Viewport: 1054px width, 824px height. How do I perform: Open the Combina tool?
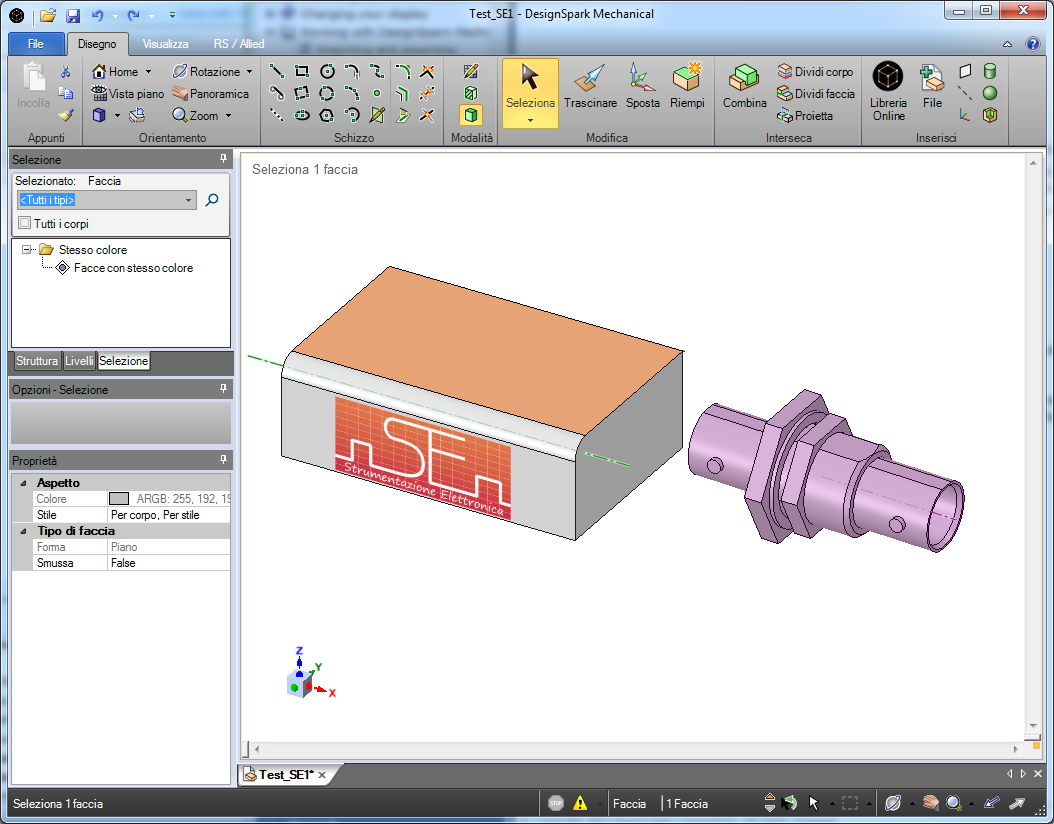click(x=744, y=87)
